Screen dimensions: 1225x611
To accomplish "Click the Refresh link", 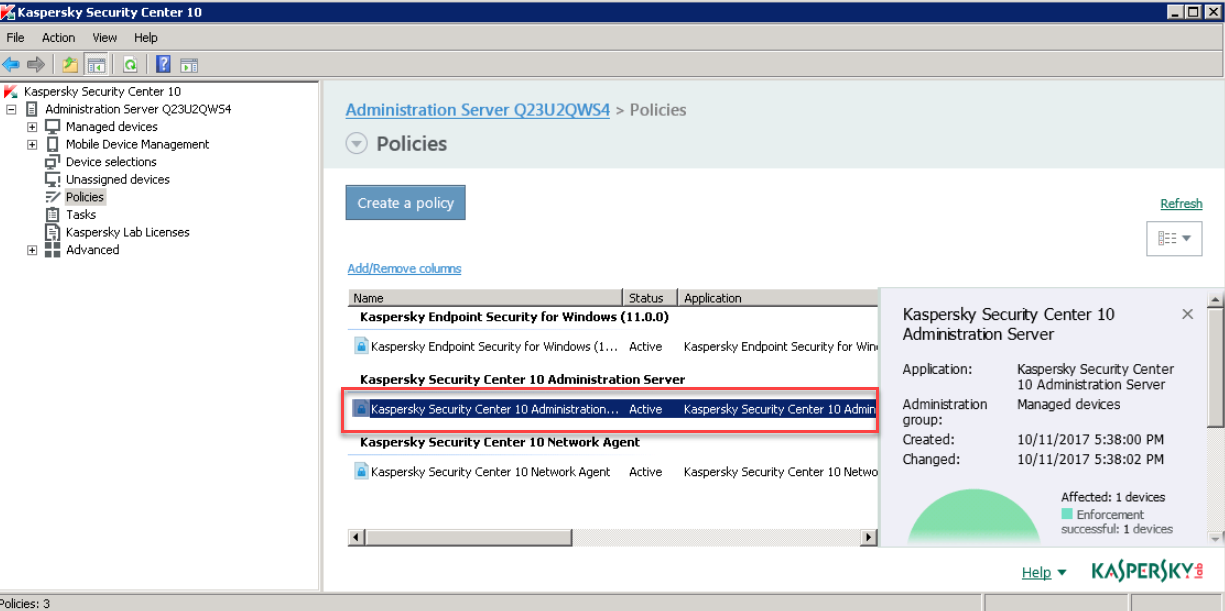I will [1181, 204].
